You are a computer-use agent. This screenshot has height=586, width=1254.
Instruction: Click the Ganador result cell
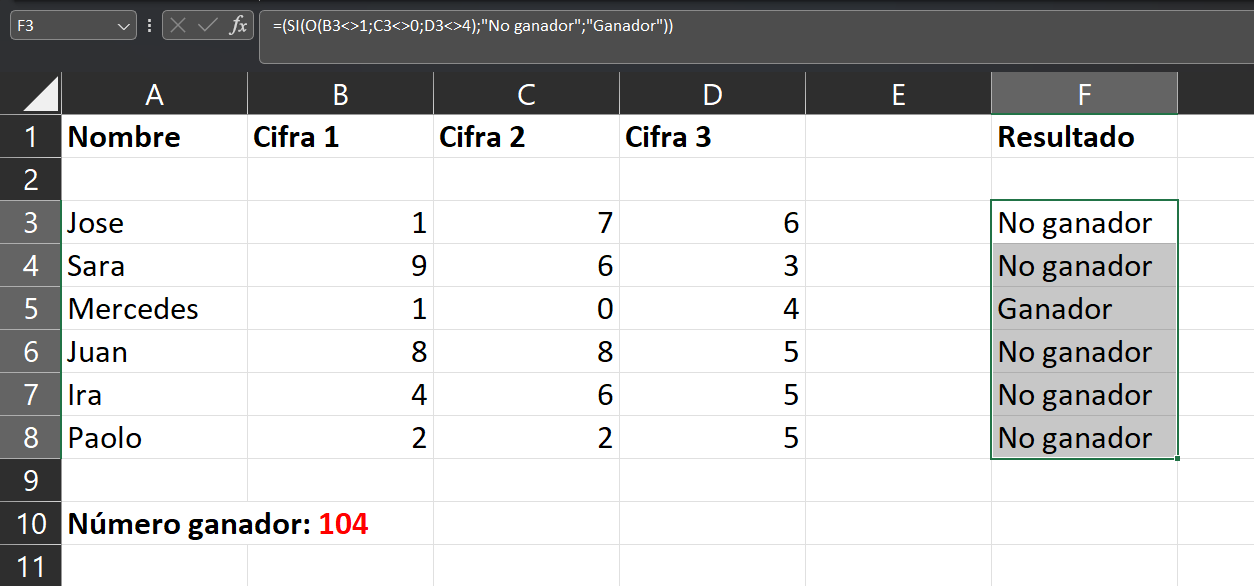point(1084,309)
